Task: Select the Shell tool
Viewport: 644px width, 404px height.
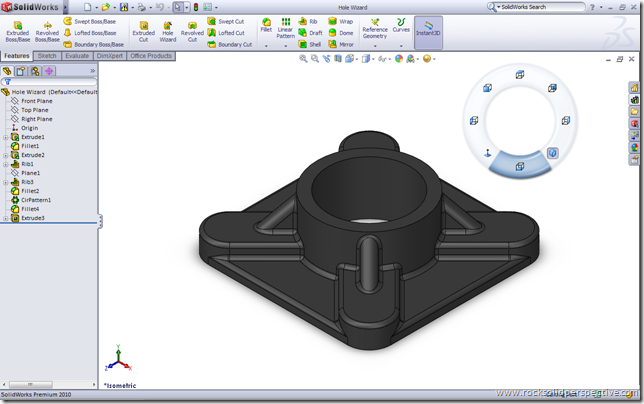Action: (310, 44)
